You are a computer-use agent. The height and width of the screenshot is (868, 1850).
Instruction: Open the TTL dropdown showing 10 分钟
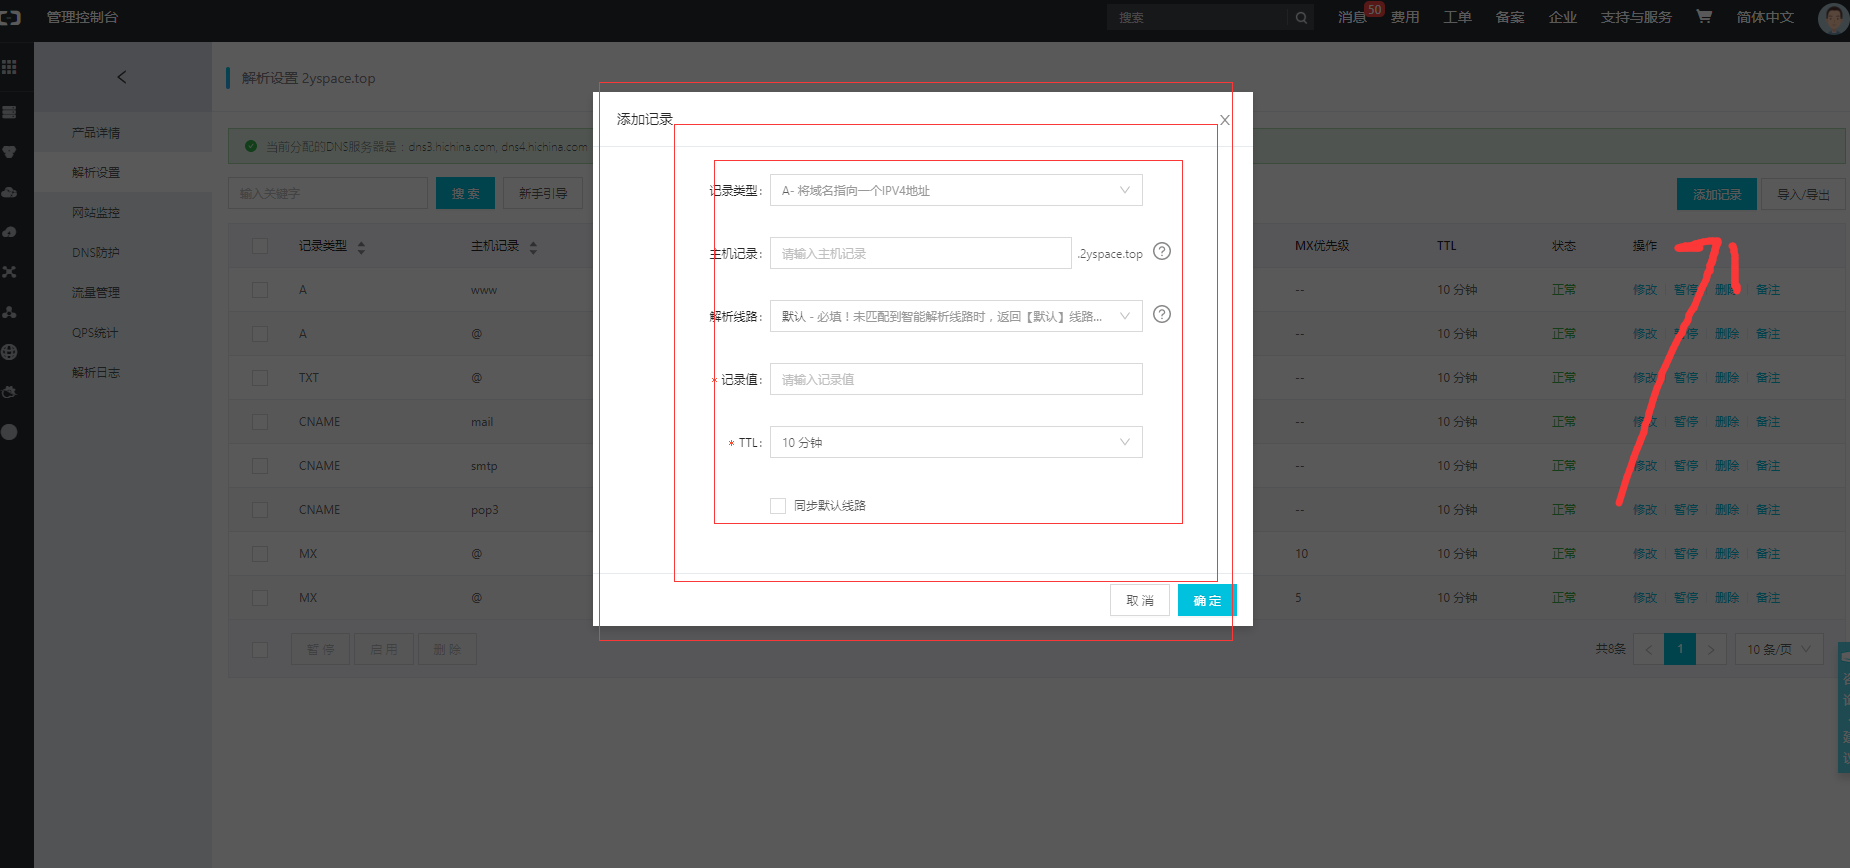coord(956,442)
